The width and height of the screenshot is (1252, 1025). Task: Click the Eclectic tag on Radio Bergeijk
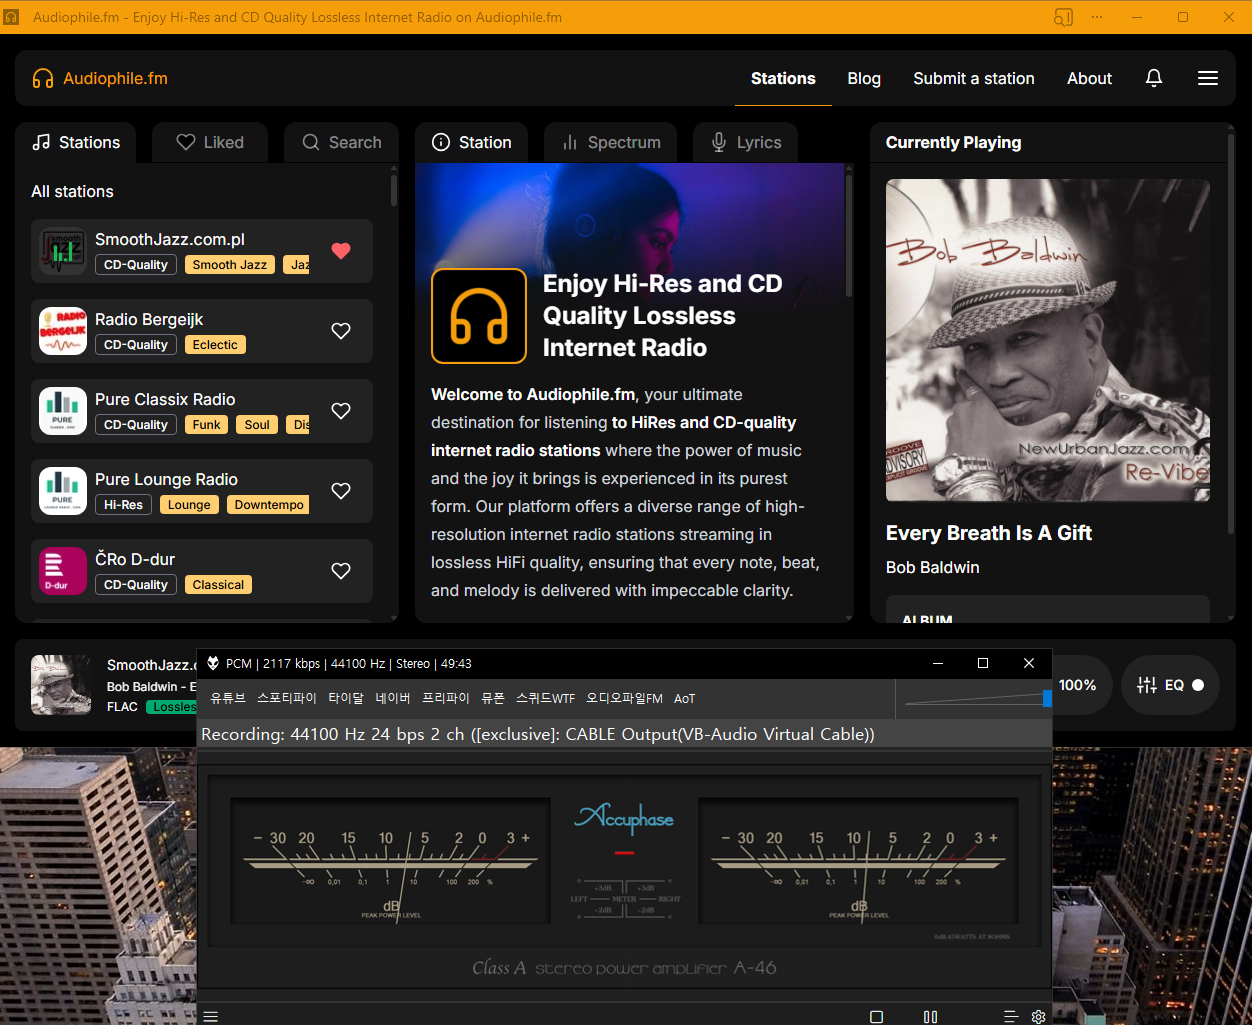tap(215, 345)
